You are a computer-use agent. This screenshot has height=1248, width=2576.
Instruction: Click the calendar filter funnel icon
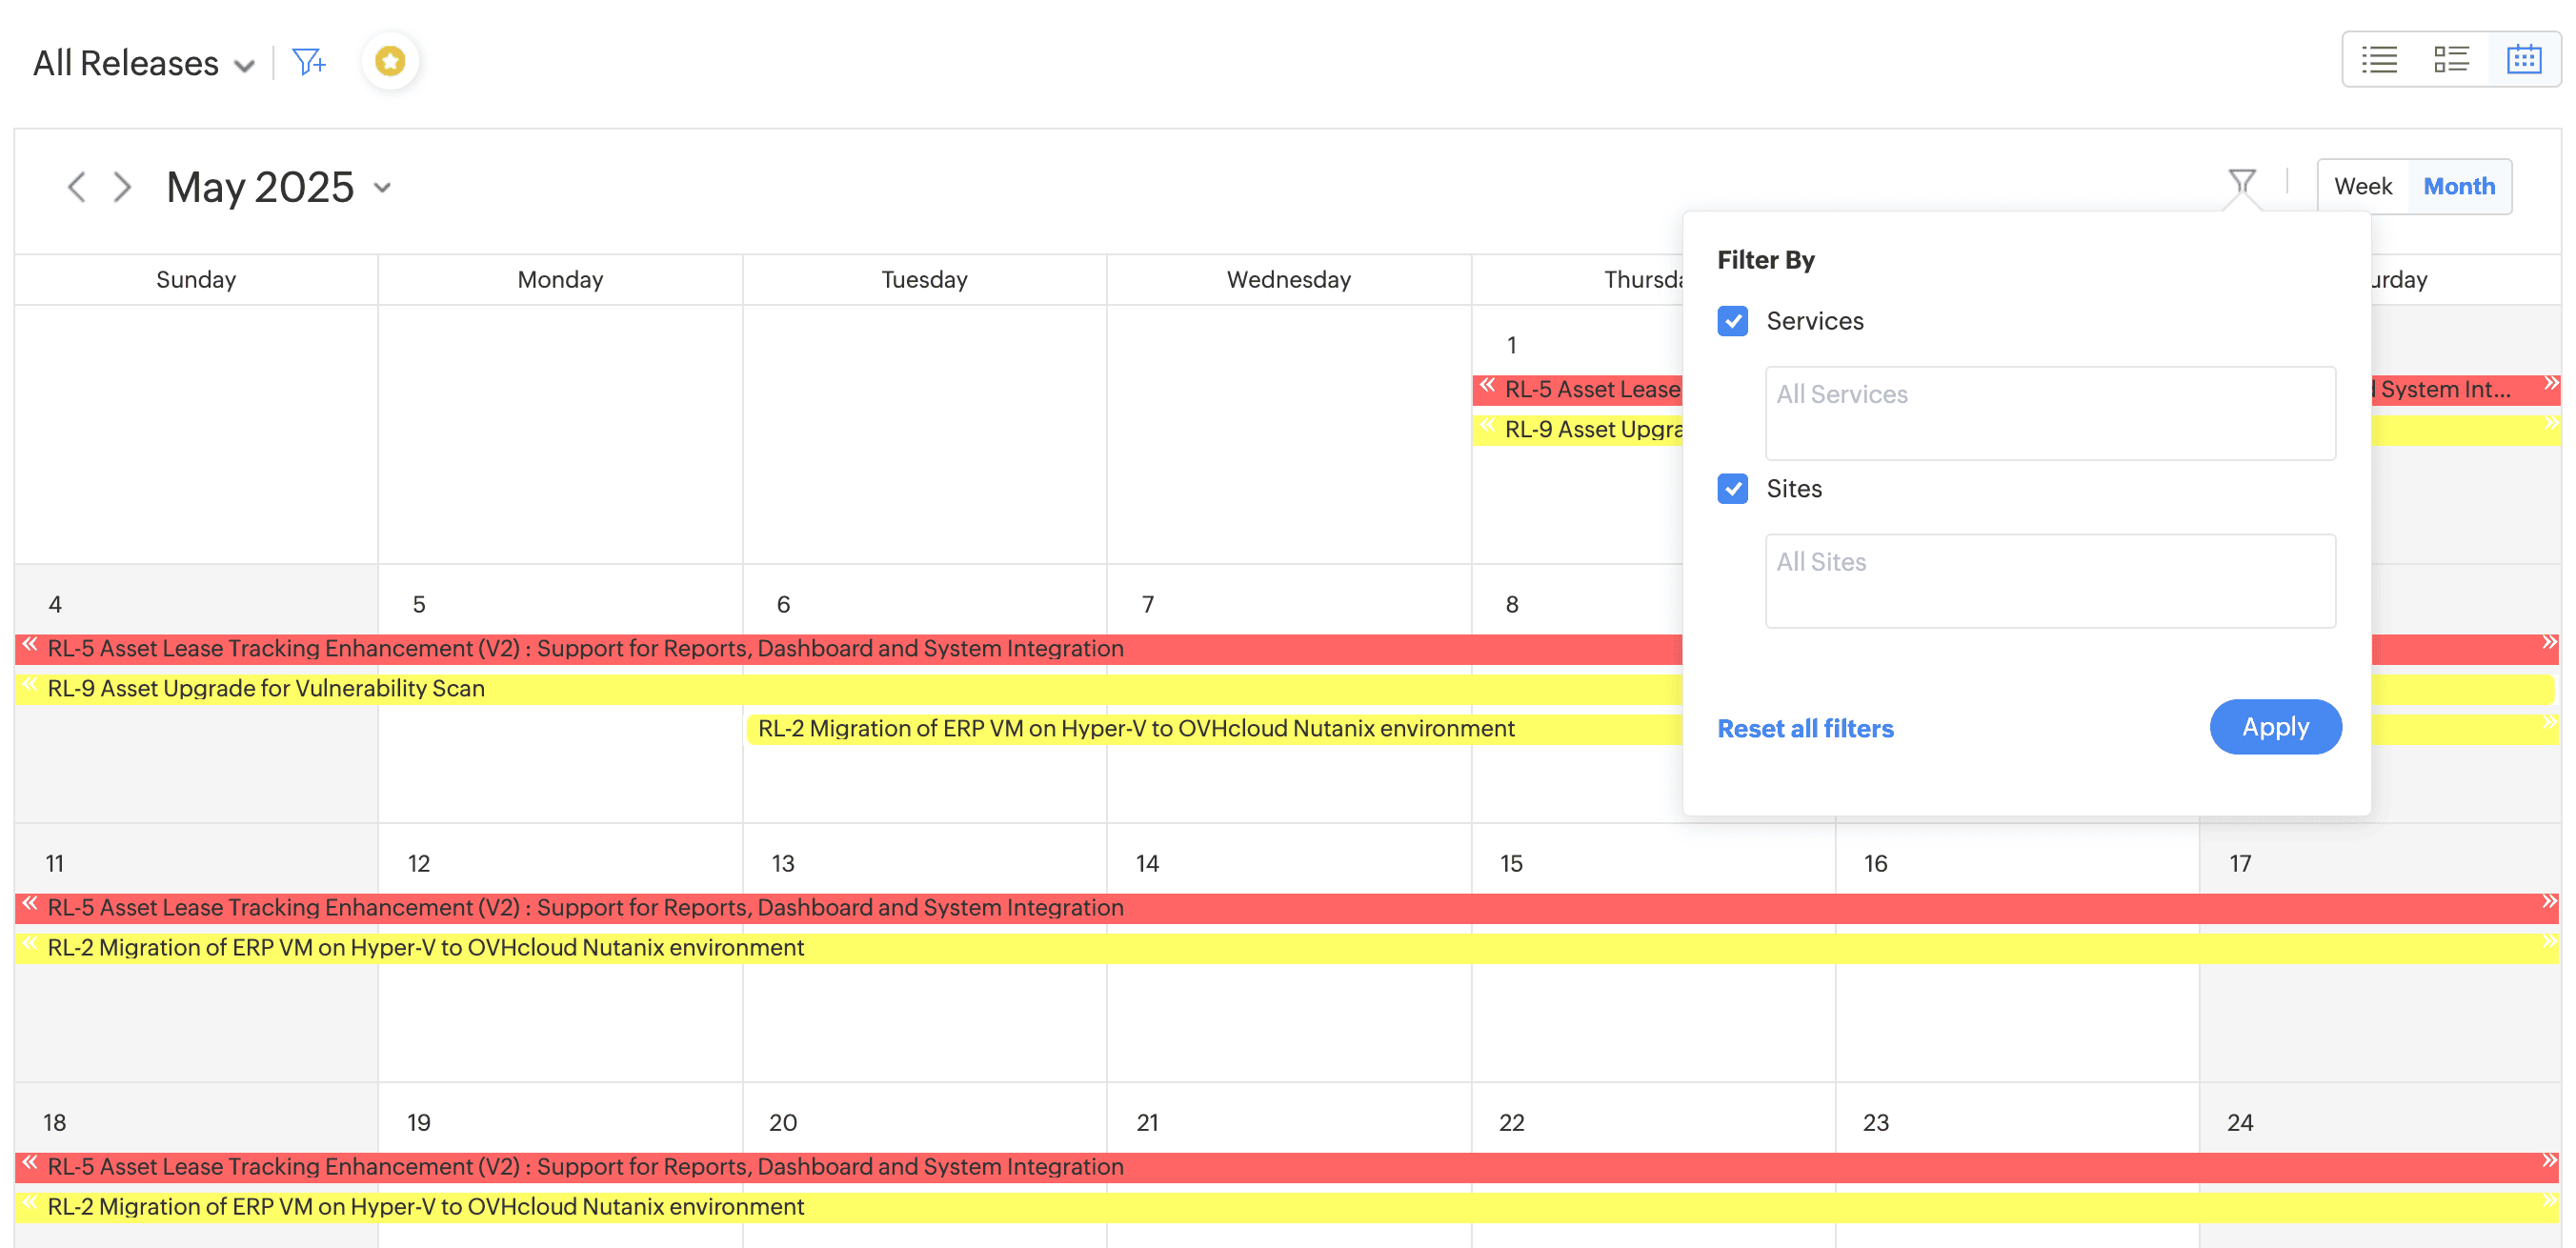[x=2241, y=182]
